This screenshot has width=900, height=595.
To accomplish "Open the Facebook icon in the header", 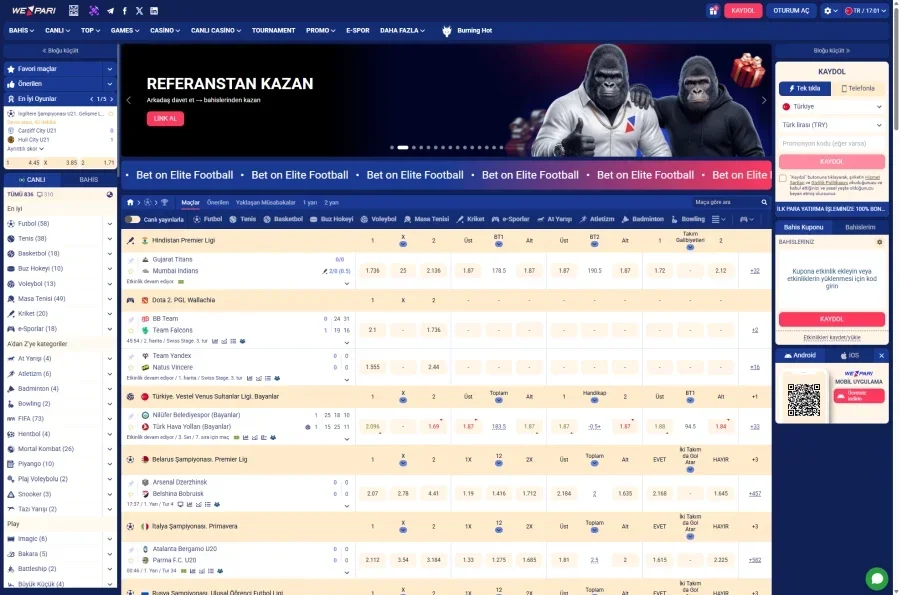I will tap(125, 11).
